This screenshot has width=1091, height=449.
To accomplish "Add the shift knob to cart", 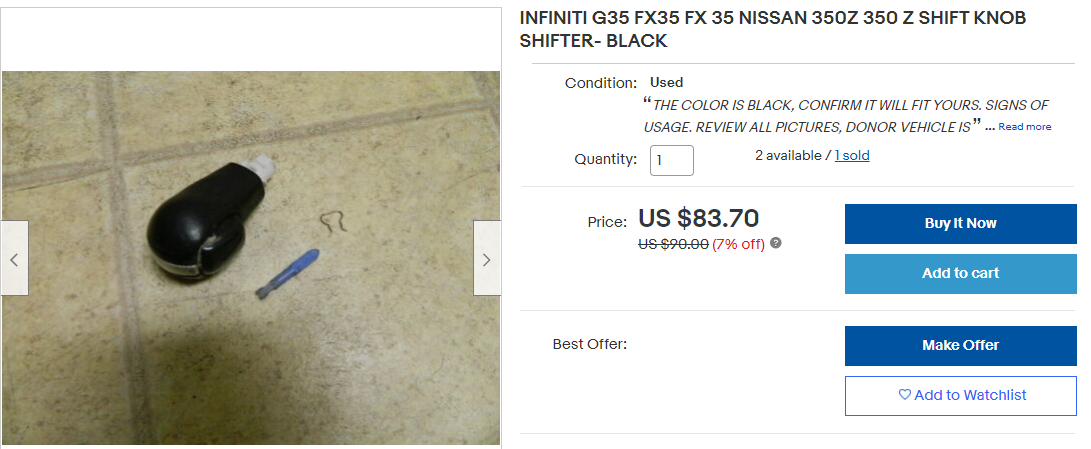I will 960,273.
